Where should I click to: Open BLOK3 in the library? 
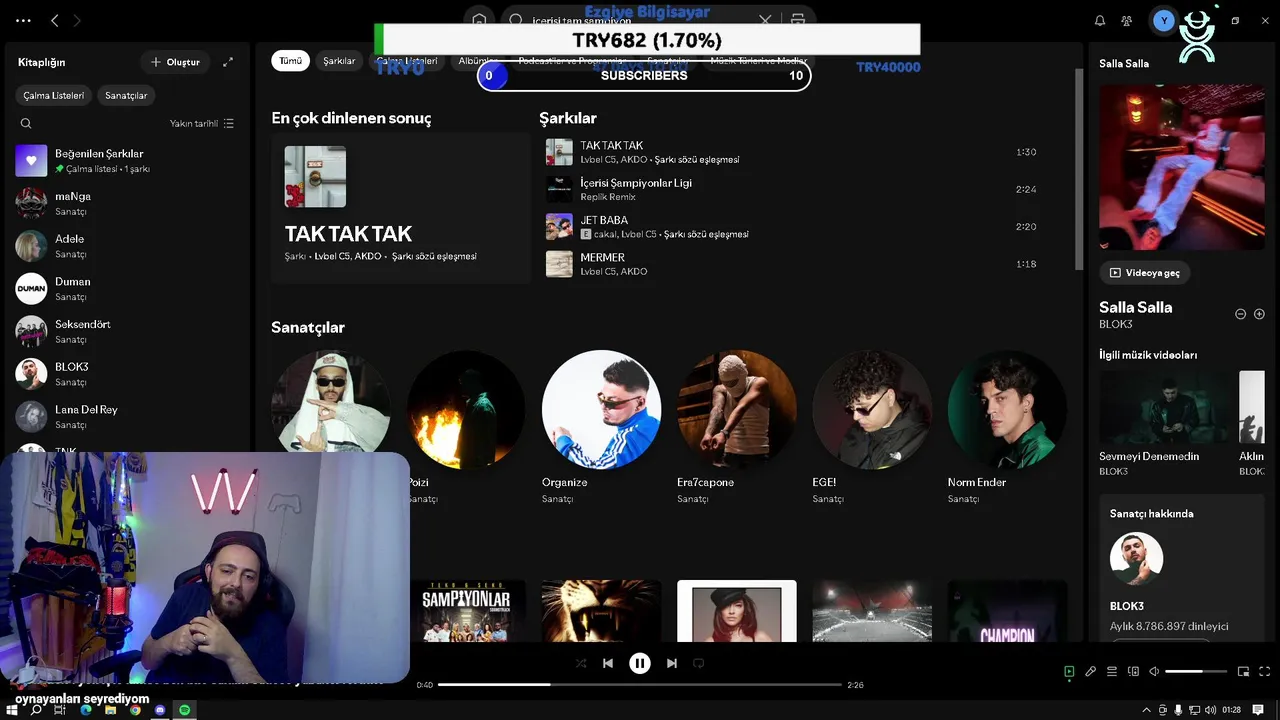pos(127,374)
